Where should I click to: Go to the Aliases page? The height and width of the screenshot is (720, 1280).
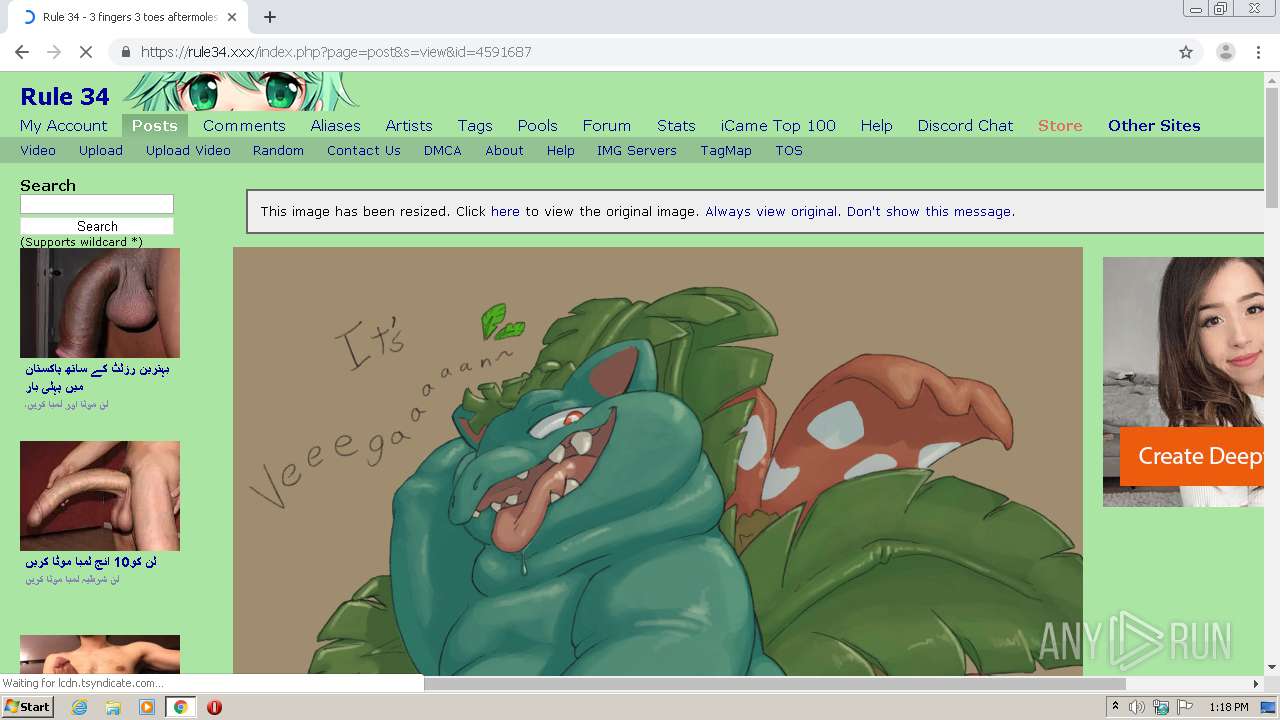coord(335,125)
